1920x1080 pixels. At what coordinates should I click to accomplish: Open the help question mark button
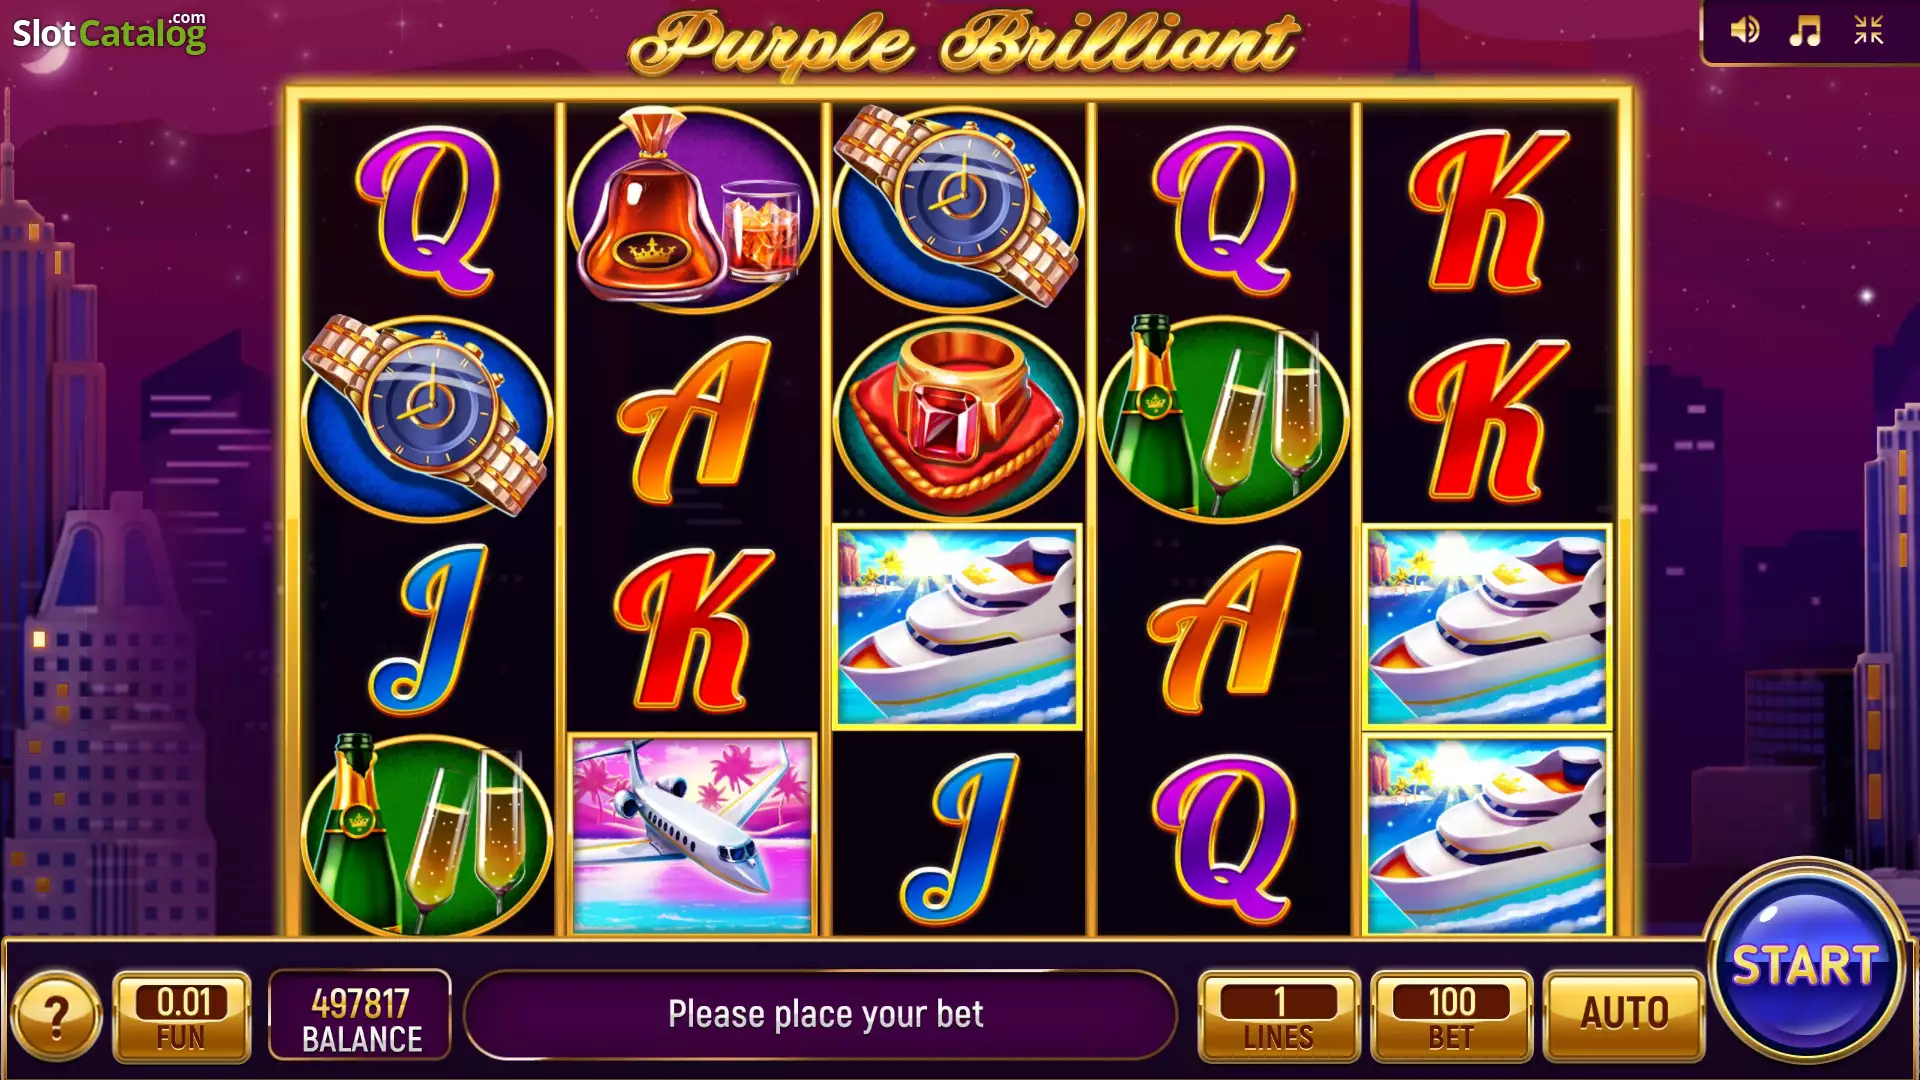click(57, 1017)
